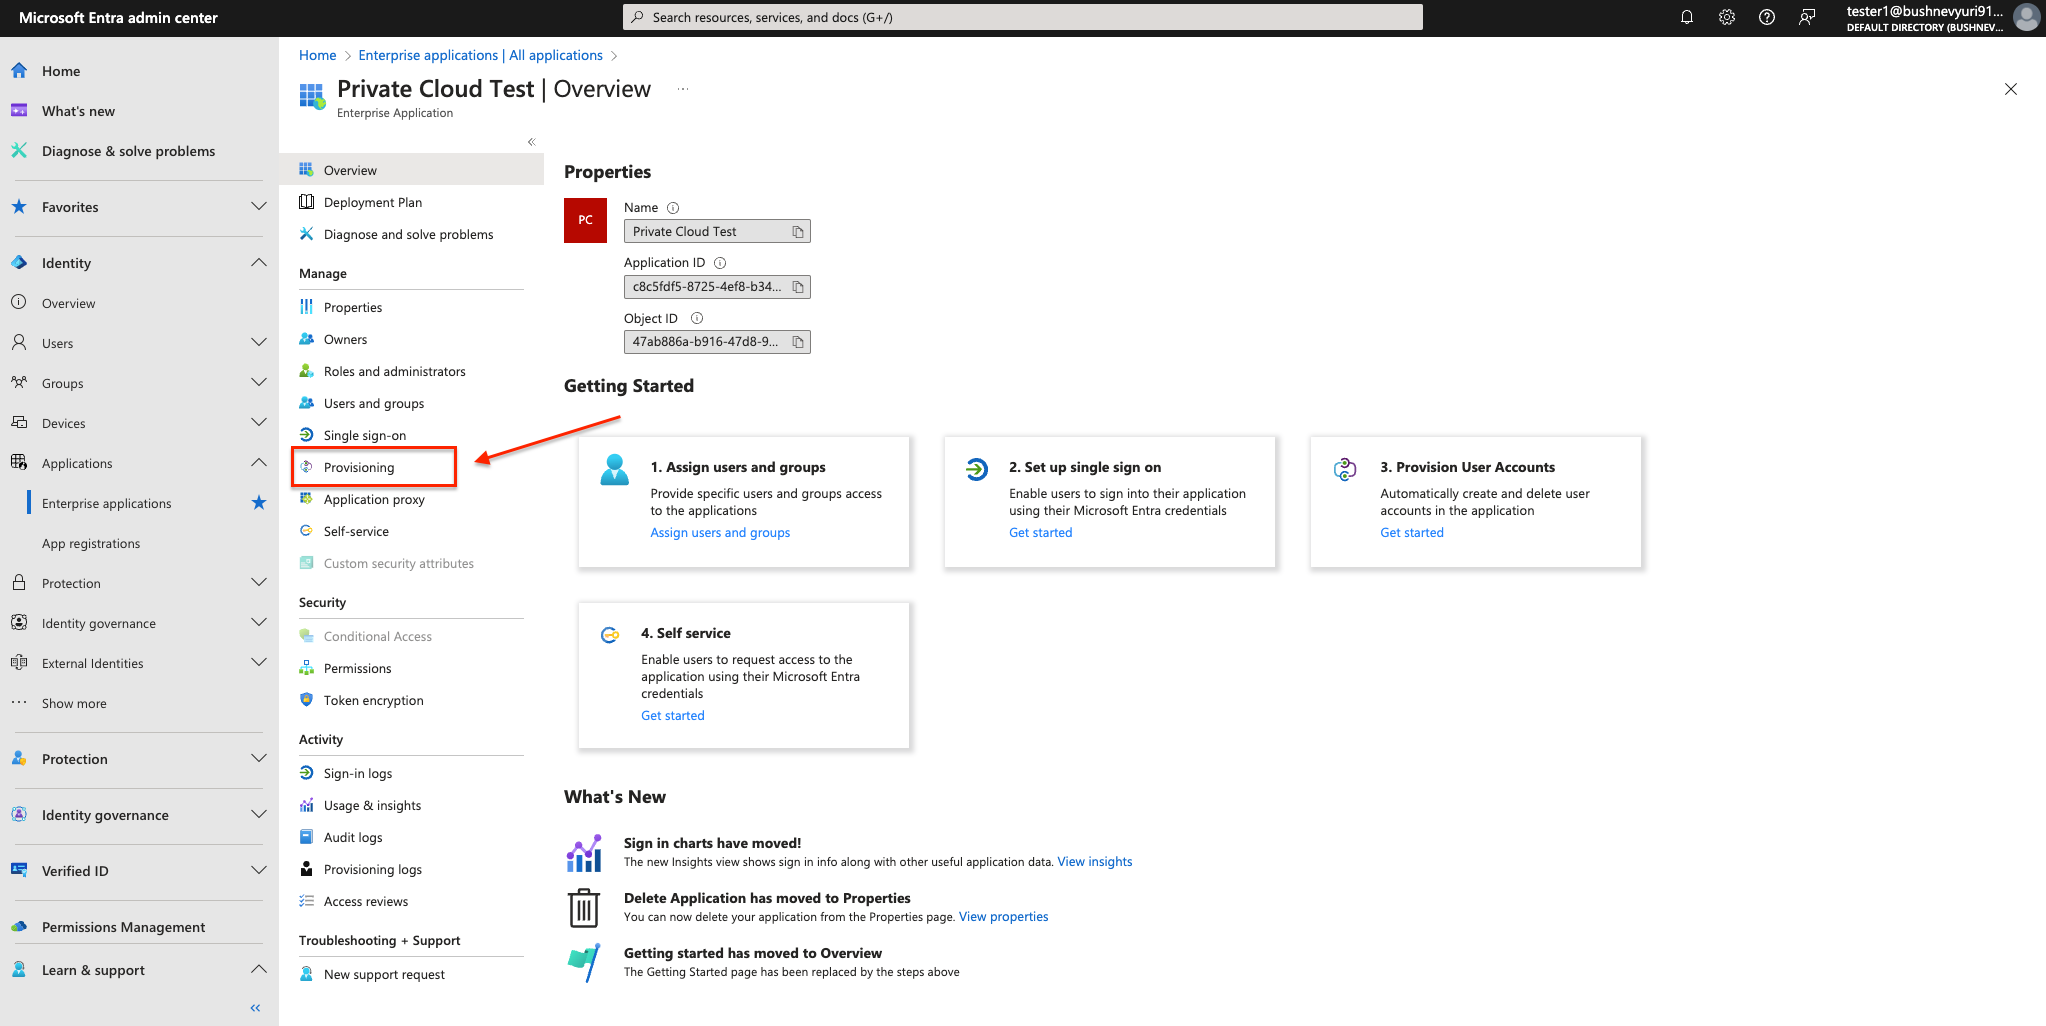Expand External Identities section

[x=259, y=663]
